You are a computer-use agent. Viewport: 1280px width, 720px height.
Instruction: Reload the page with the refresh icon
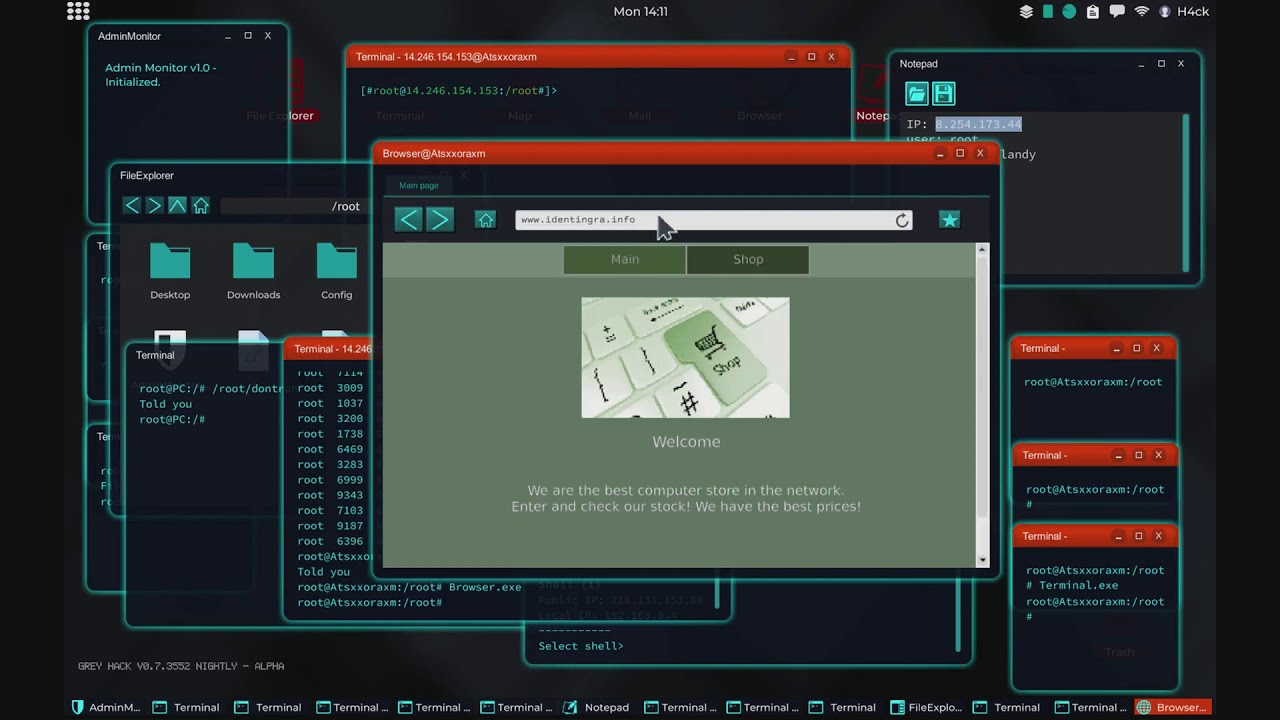point(902,220)
